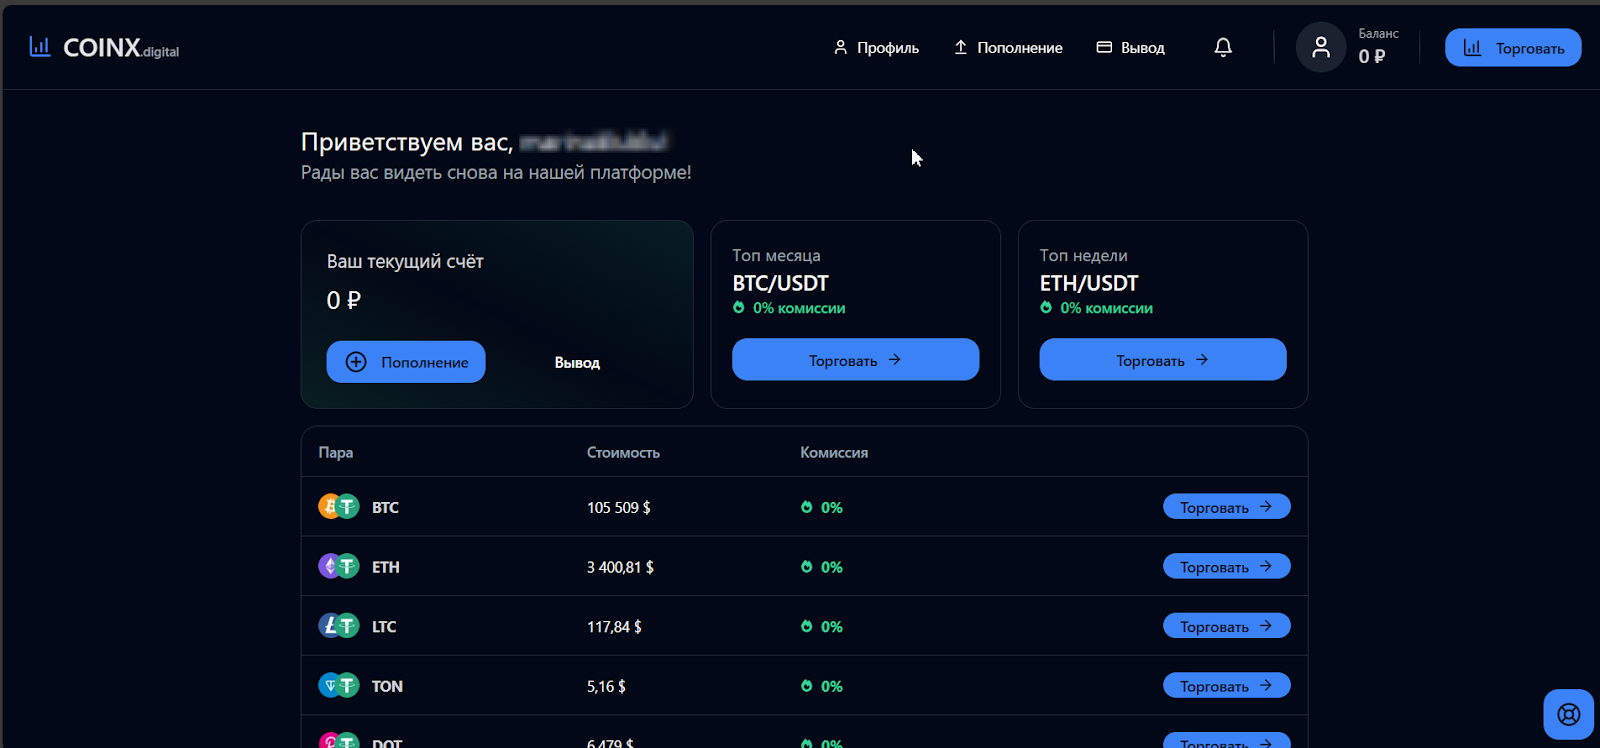Click the price 117,84 $
This screenshot has height=748, width=1600.
pos(614,626)
